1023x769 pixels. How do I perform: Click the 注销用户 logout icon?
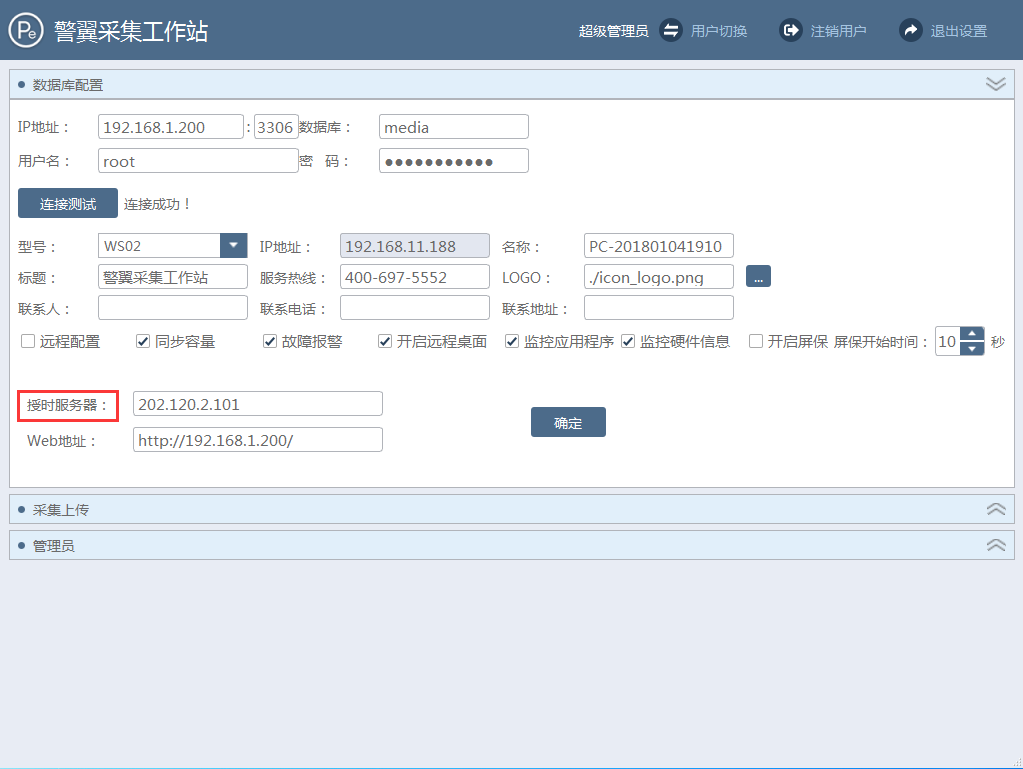[x=790, y=30]
